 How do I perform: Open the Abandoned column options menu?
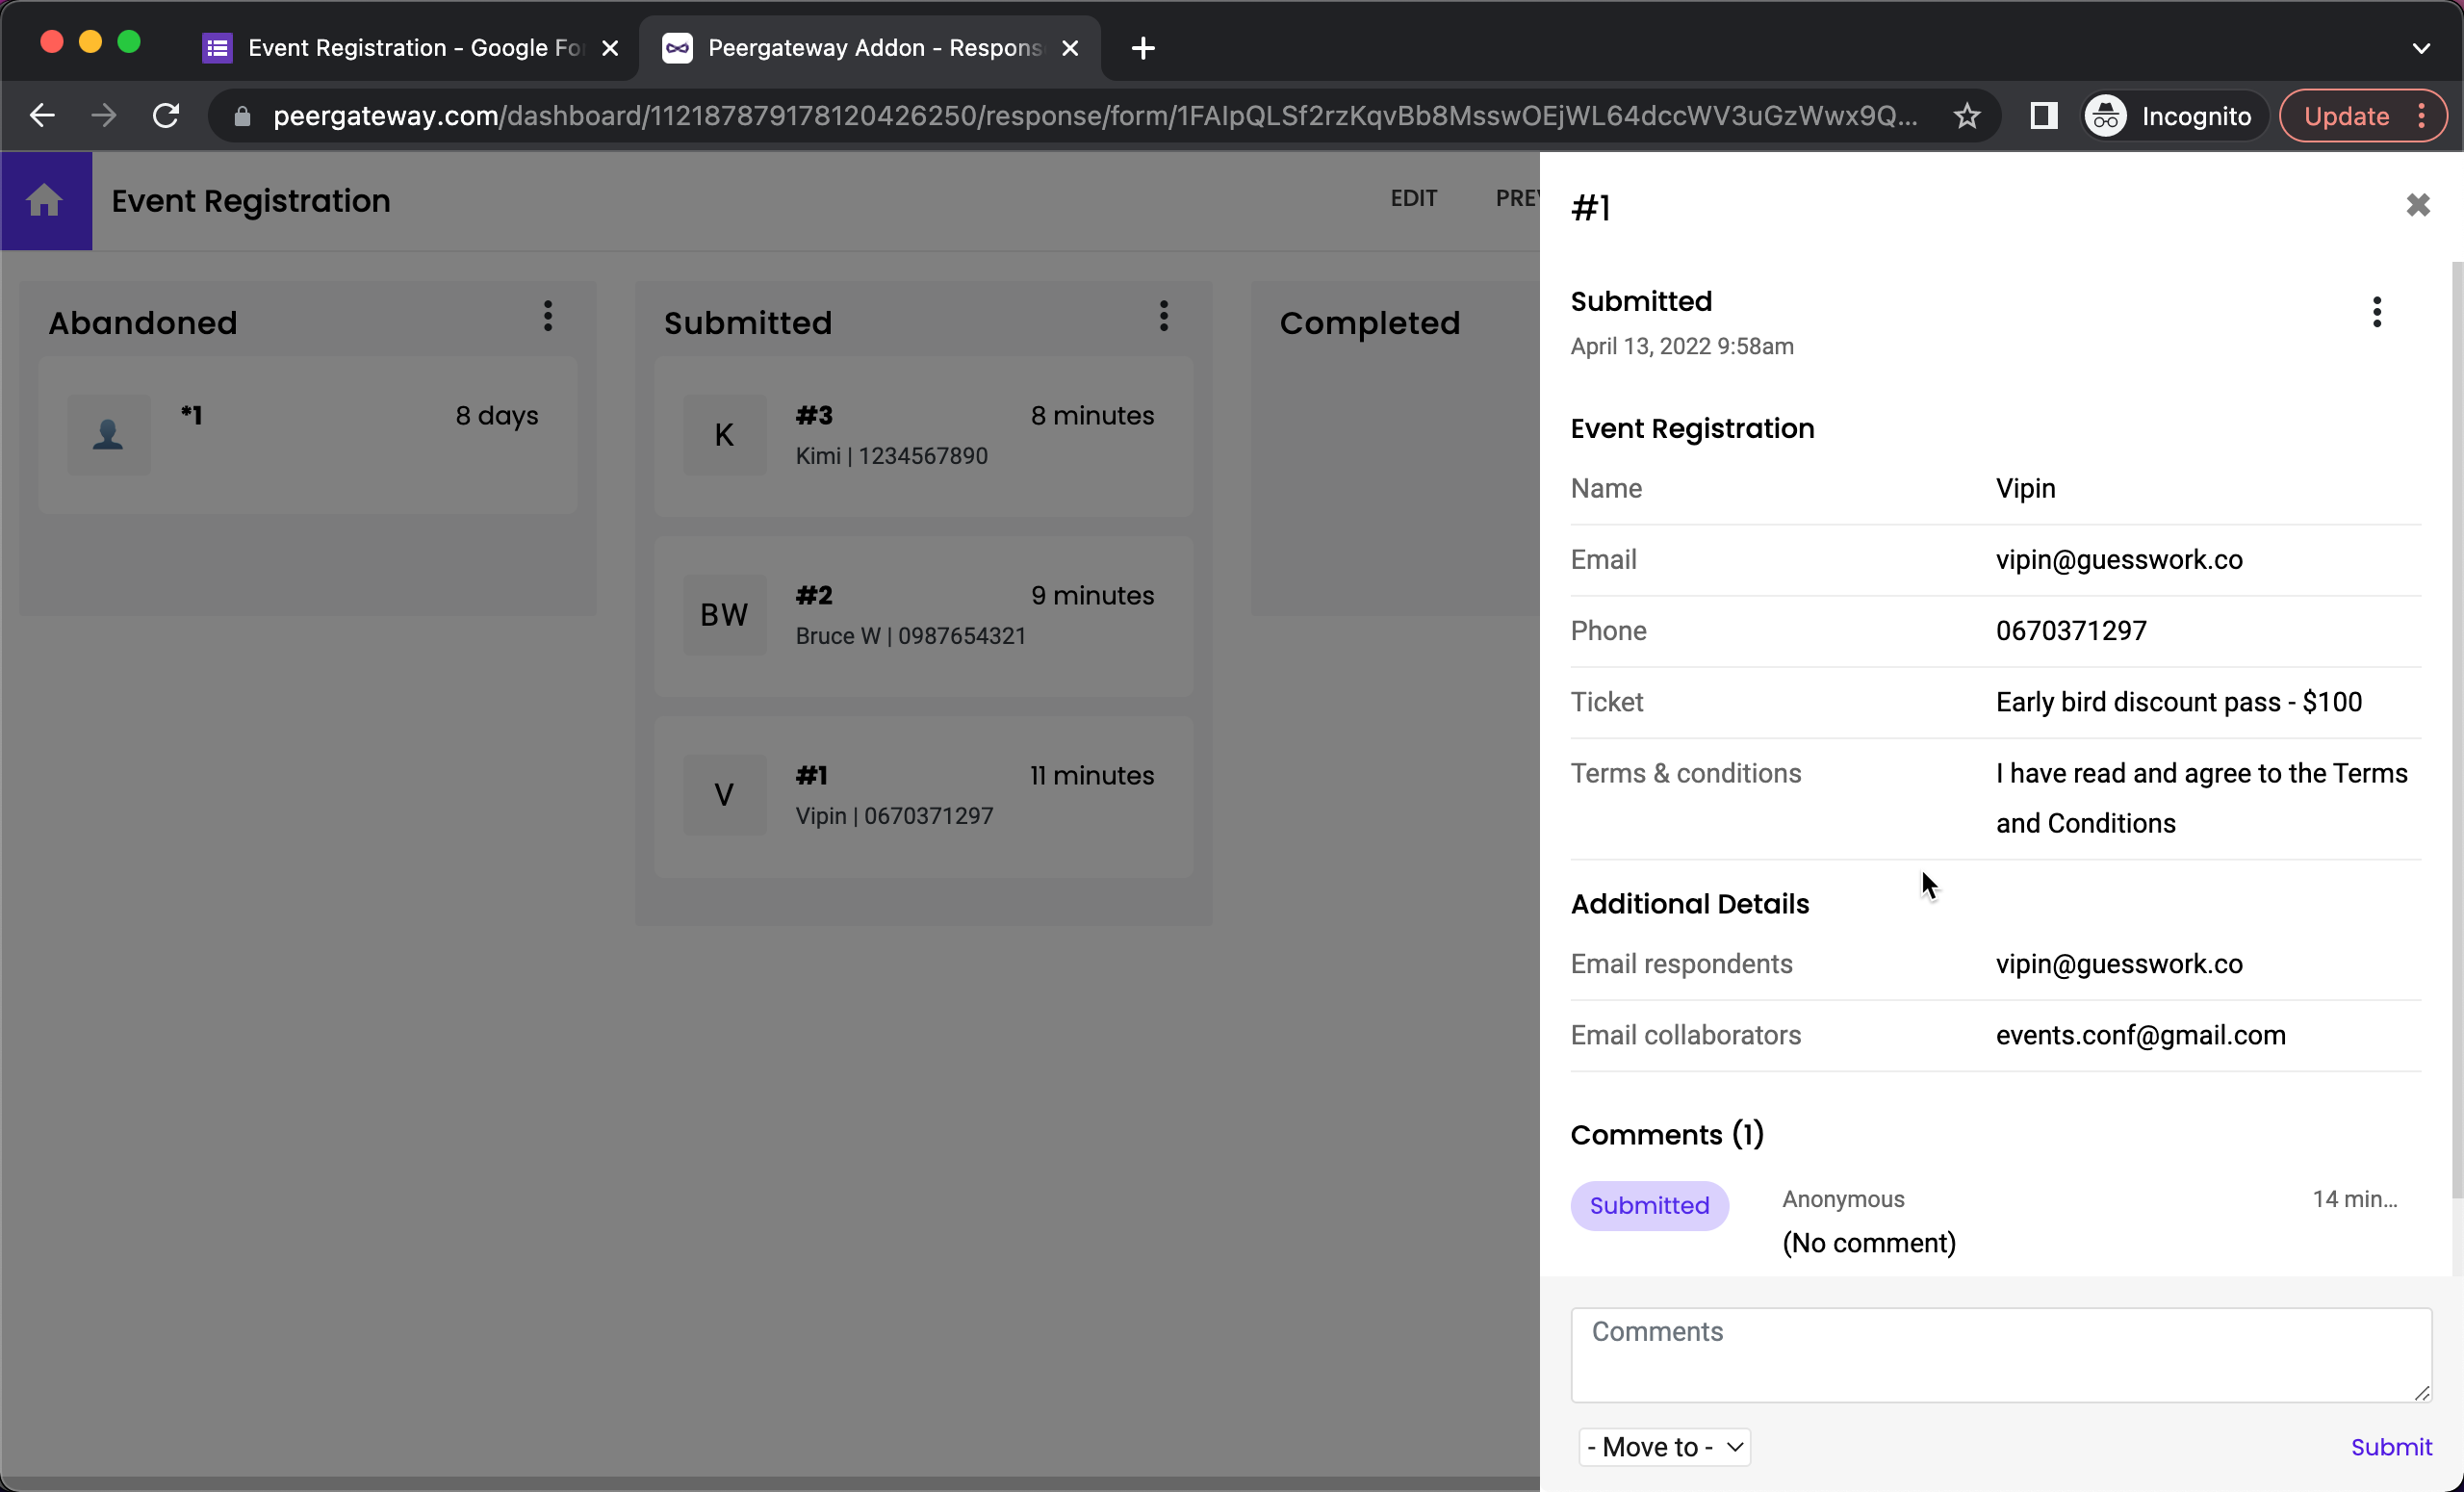pos(547,317)
